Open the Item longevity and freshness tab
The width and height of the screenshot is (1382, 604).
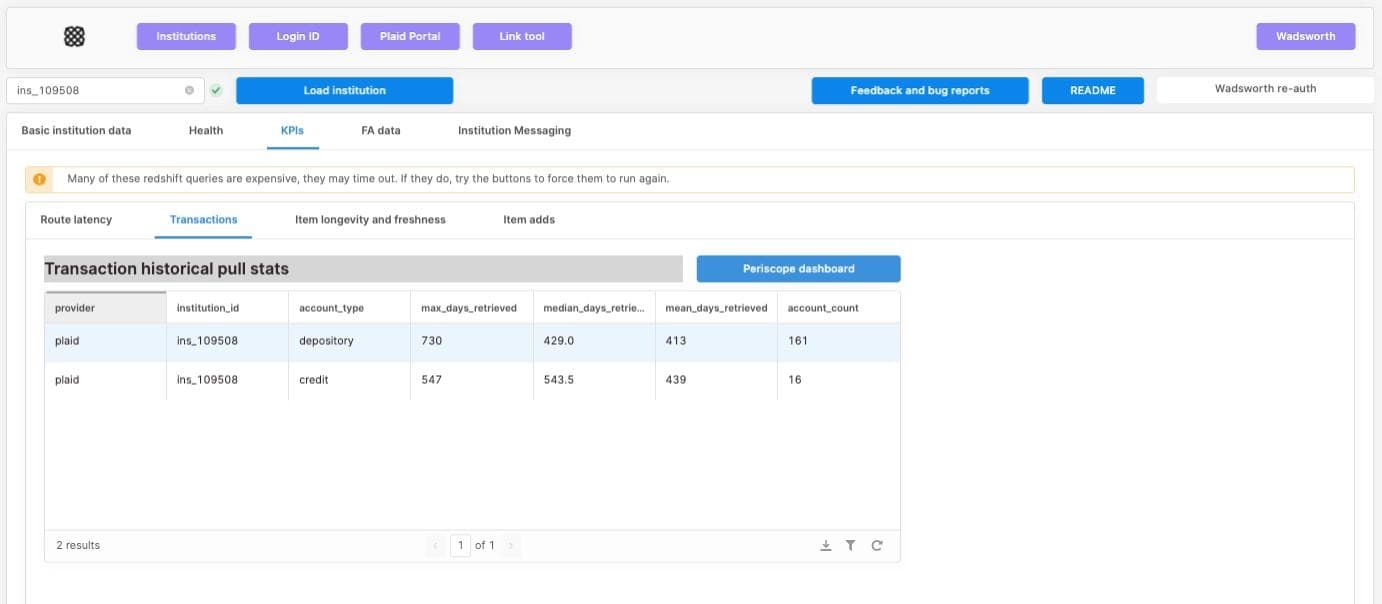click(x=370, y=219)
